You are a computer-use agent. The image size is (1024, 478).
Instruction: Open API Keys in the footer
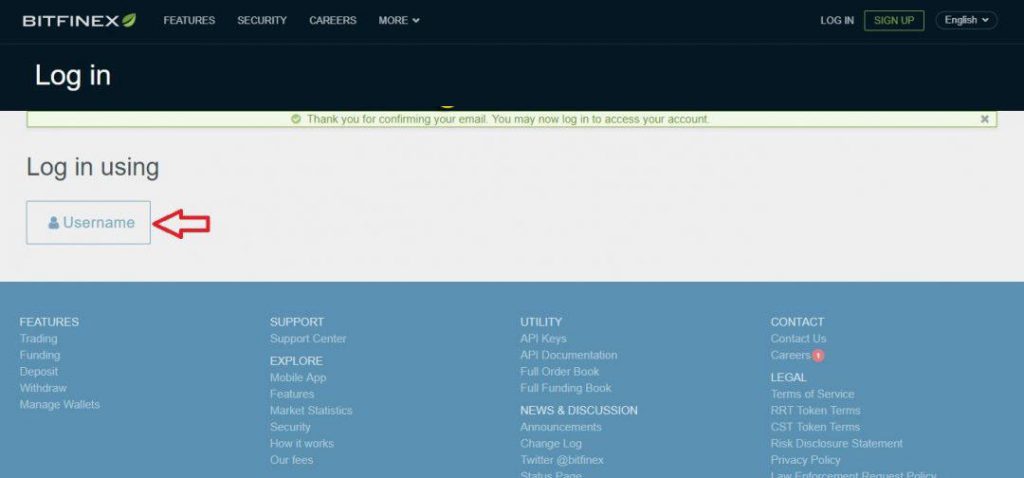(543, 338)
